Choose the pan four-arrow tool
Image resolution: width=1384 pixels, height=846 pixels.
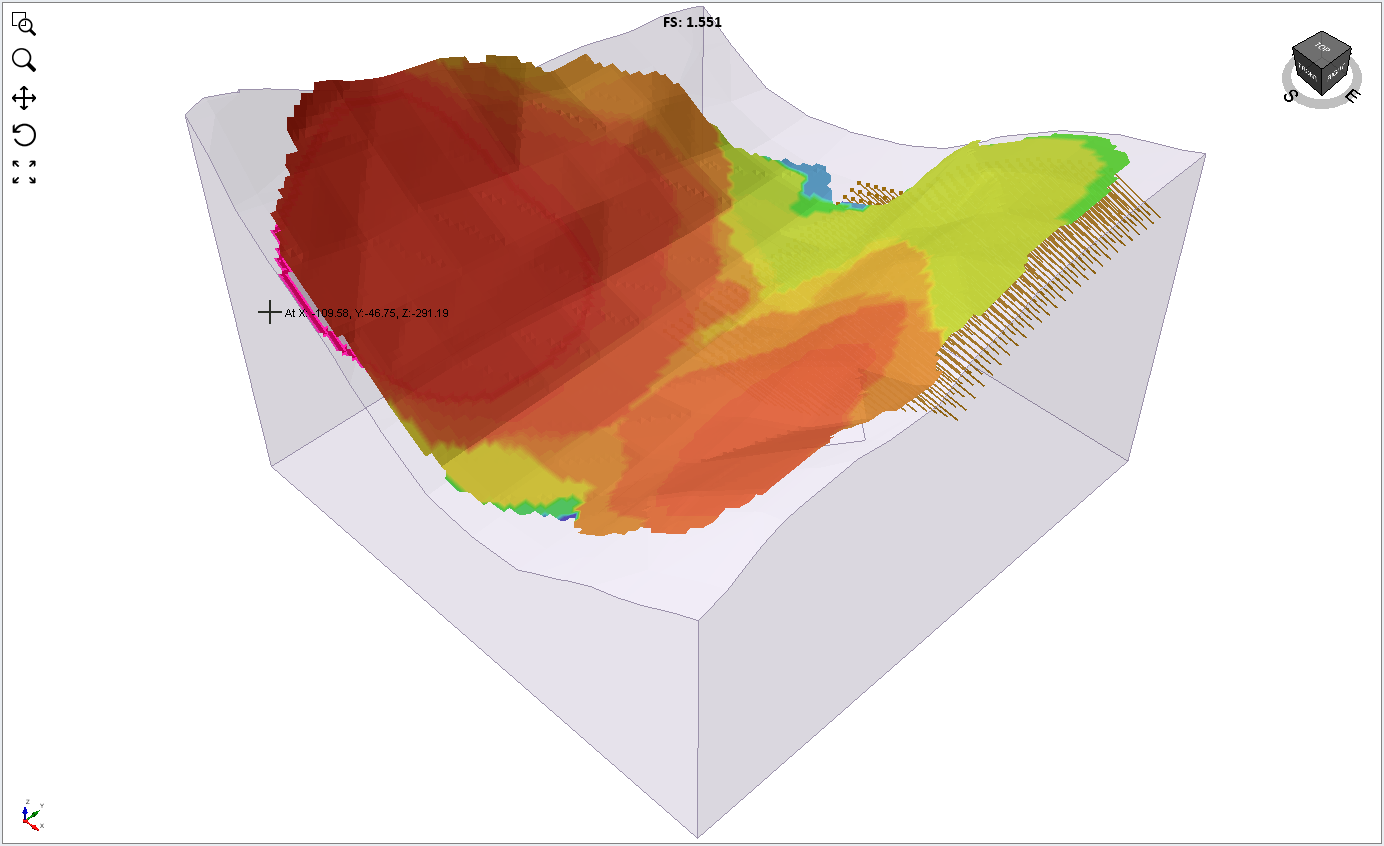[24, 98]
